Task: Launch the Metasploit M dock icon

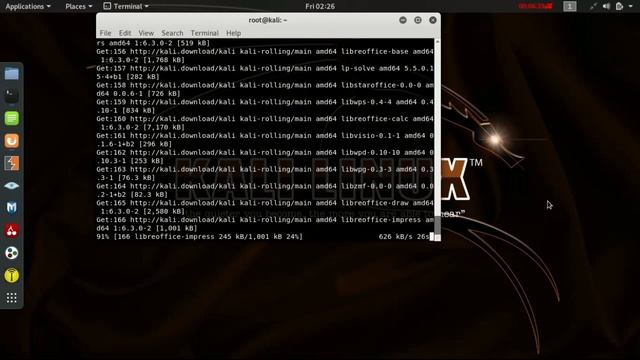Action: (x=11, y=208)
